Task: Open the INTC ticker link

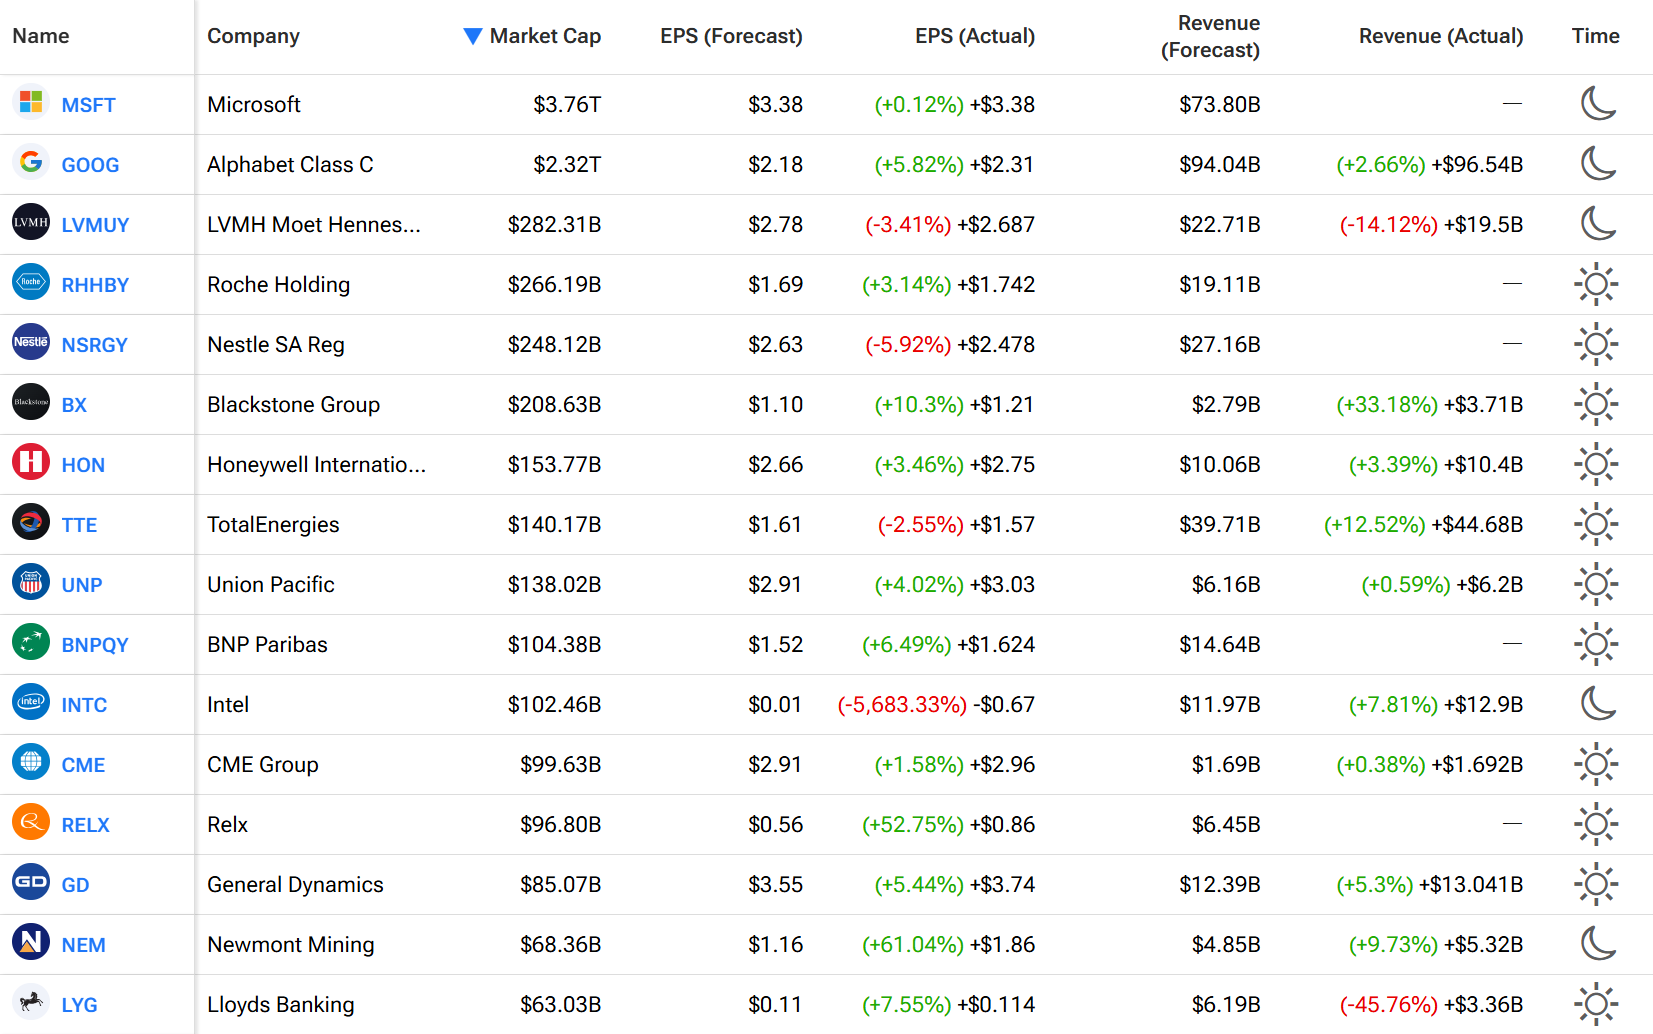Action: pos(84,705)
